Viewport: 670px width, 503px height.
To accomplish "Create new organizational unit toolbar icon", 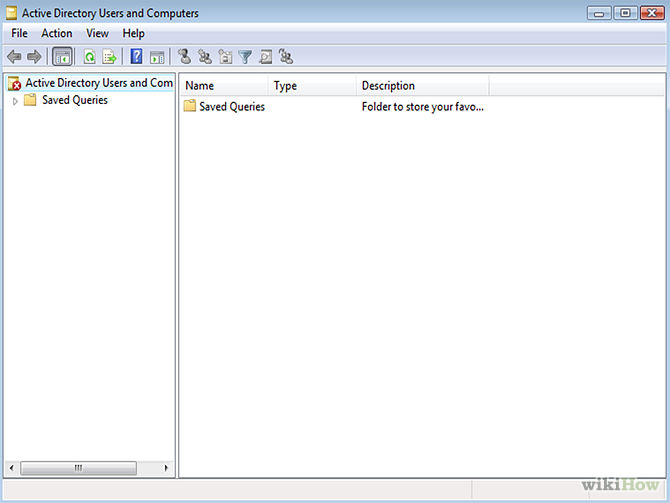I will [x=225, y=56].
